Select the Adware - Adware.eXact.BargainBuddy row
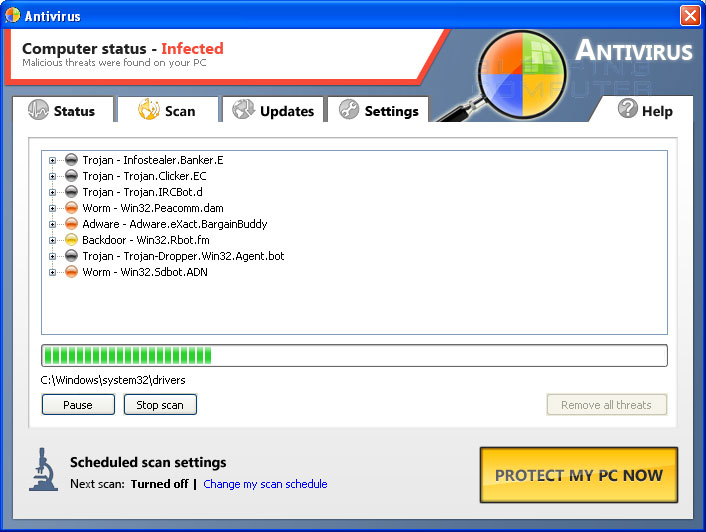 click(x=175, y=224)
